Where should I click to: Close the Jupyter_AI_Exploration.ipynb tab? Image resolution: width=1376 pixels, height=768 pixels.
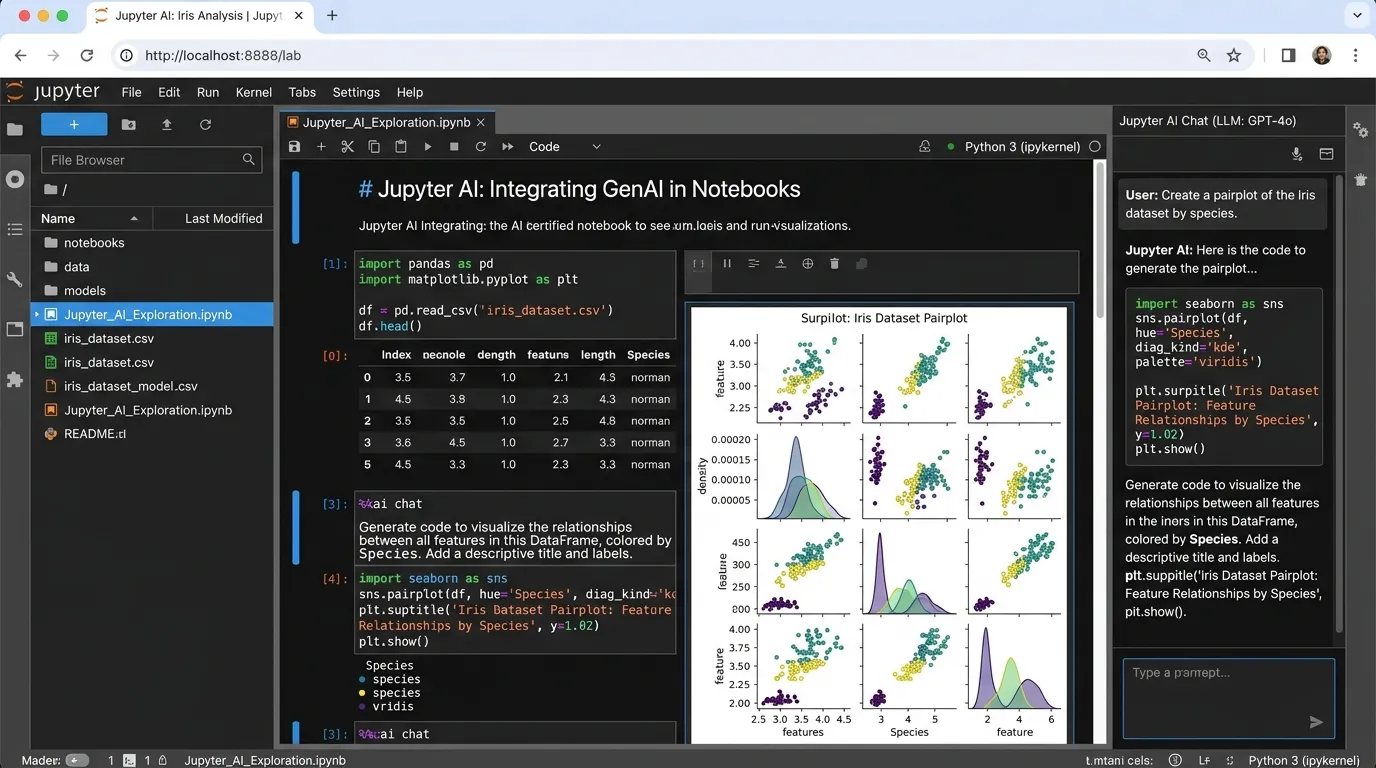coord(481,122)
